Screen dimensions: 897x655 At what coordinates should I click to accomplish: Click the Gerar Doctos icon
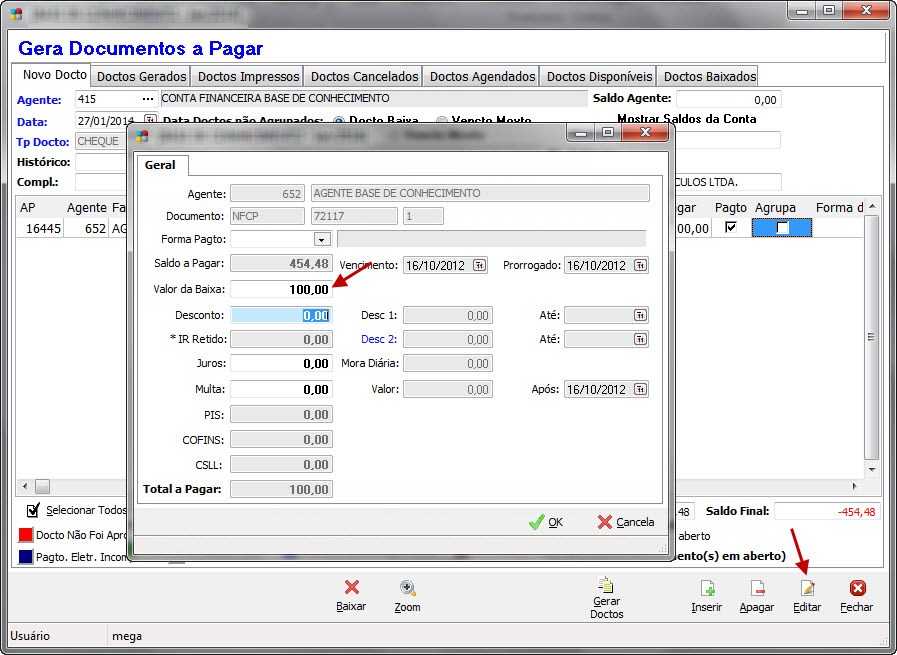point(606,585)
